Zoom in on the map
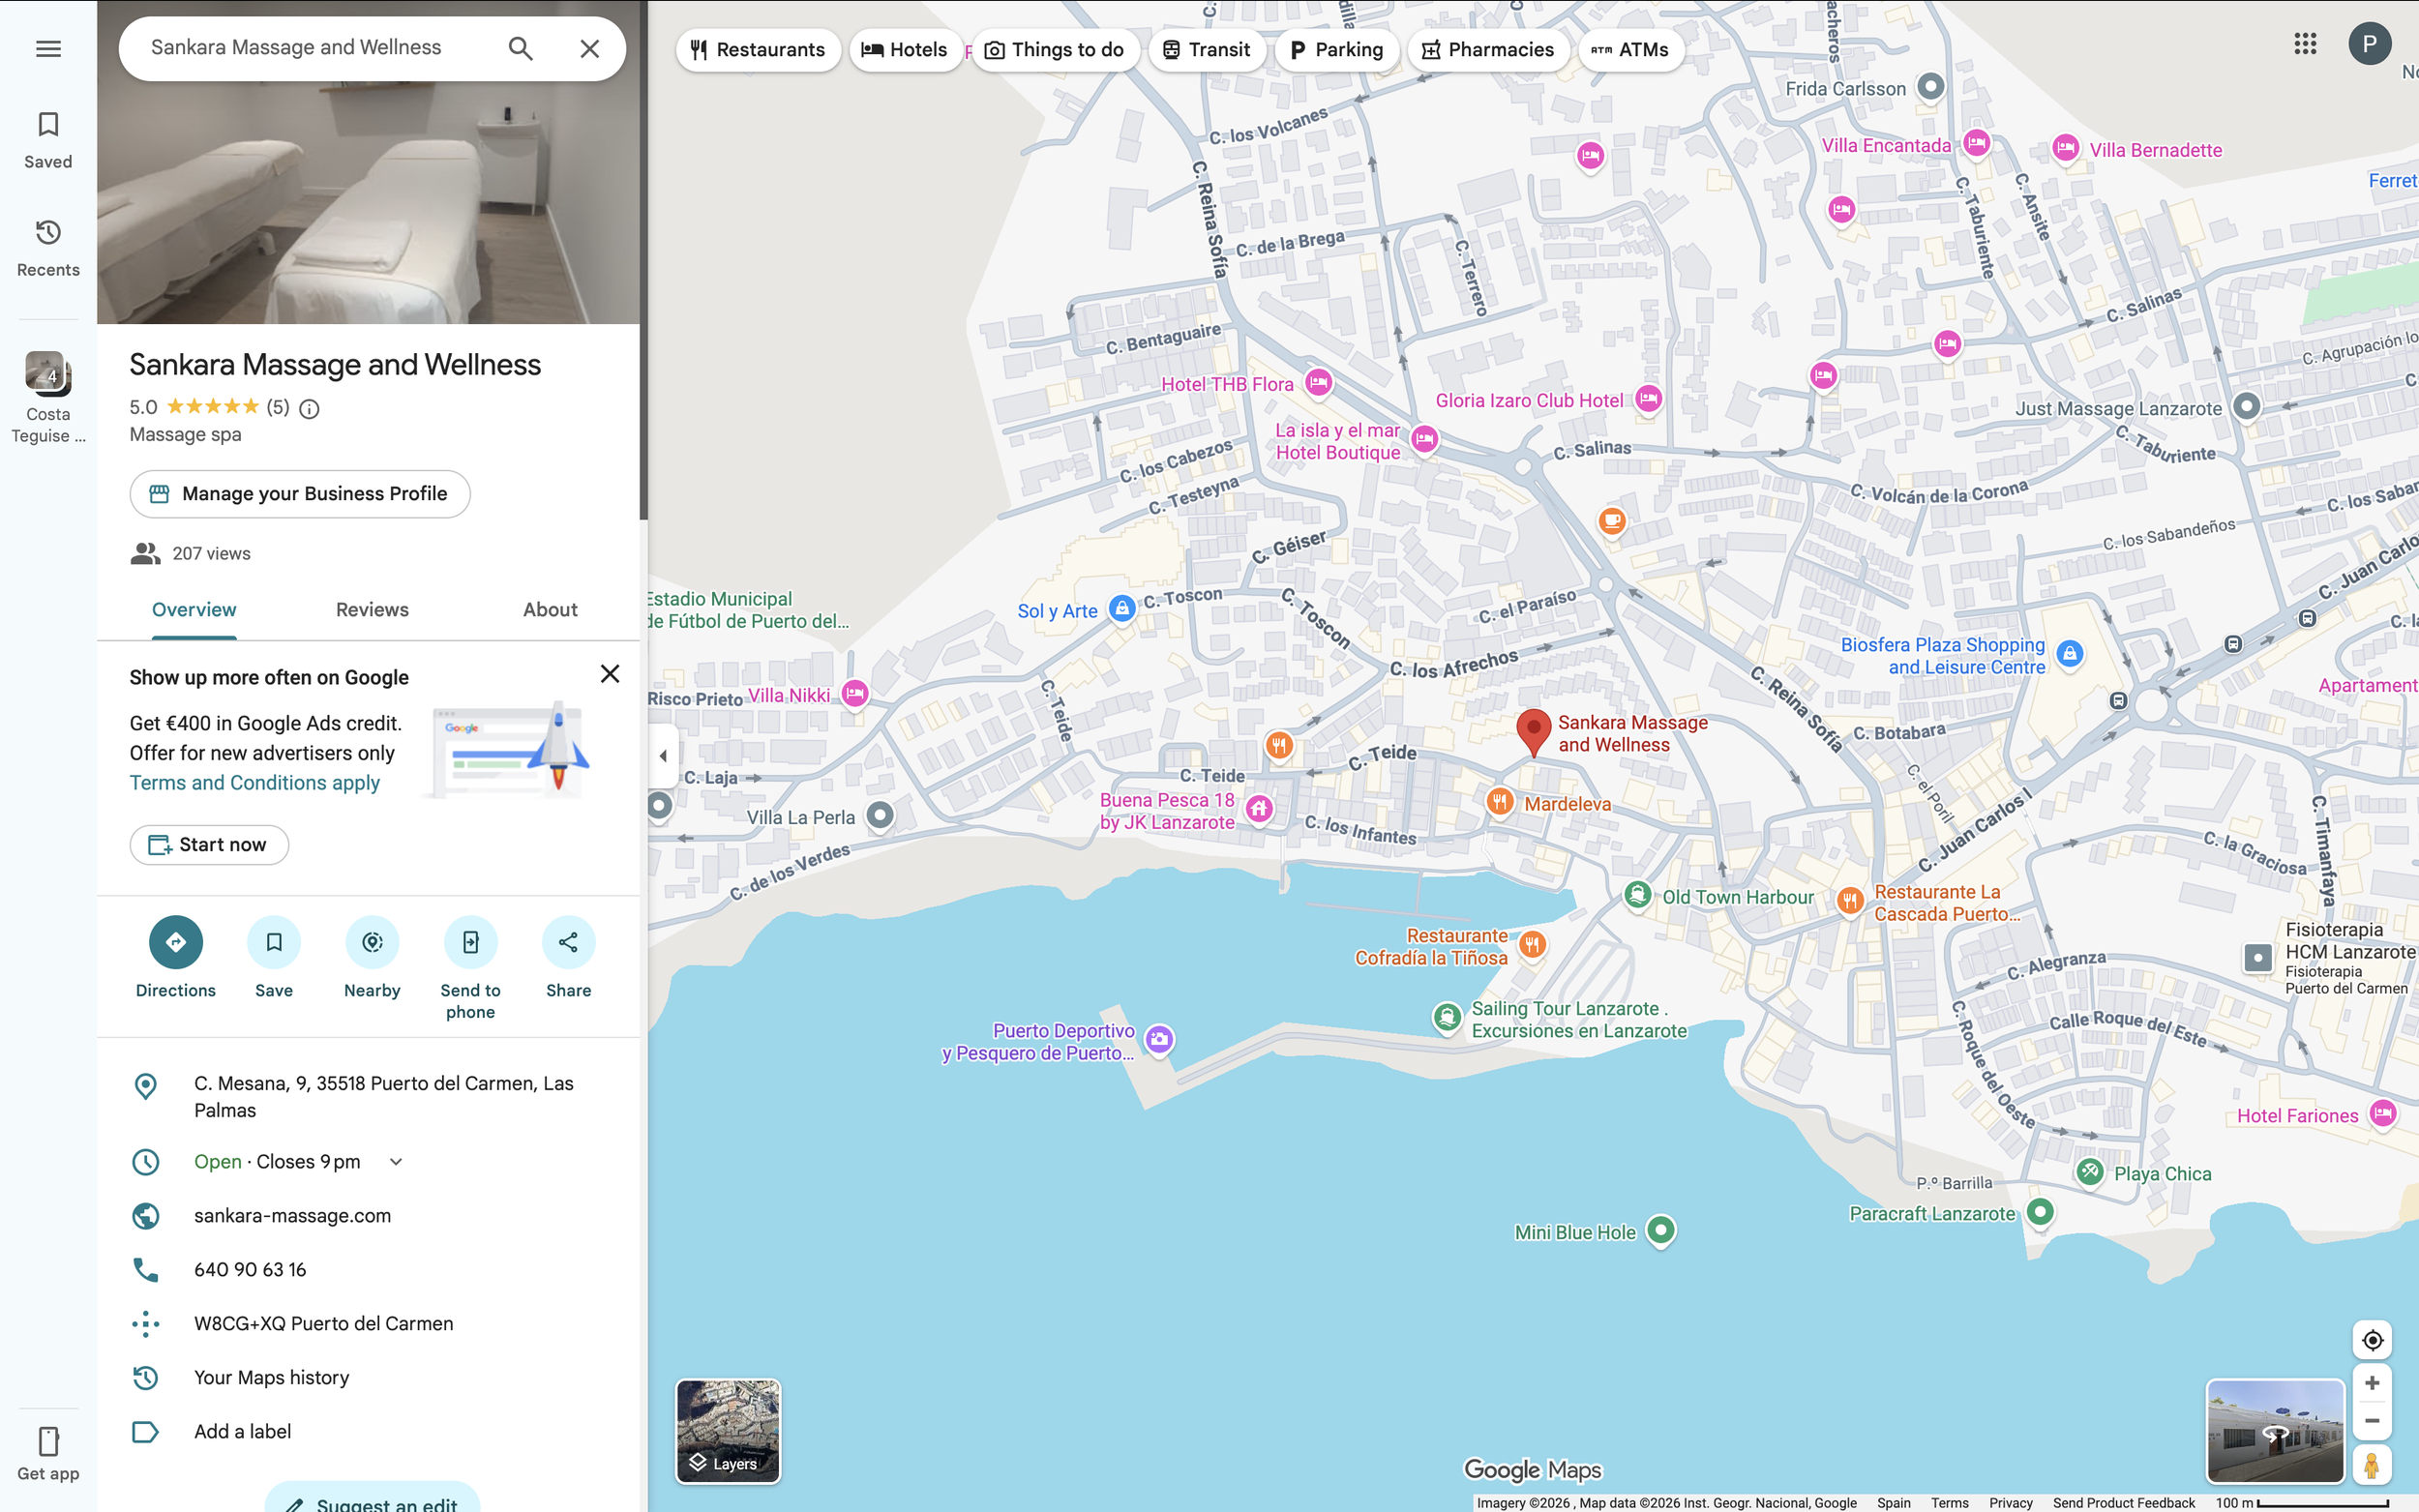Viewport: 2419px width, 1512px height. tap(2372, 1383)
